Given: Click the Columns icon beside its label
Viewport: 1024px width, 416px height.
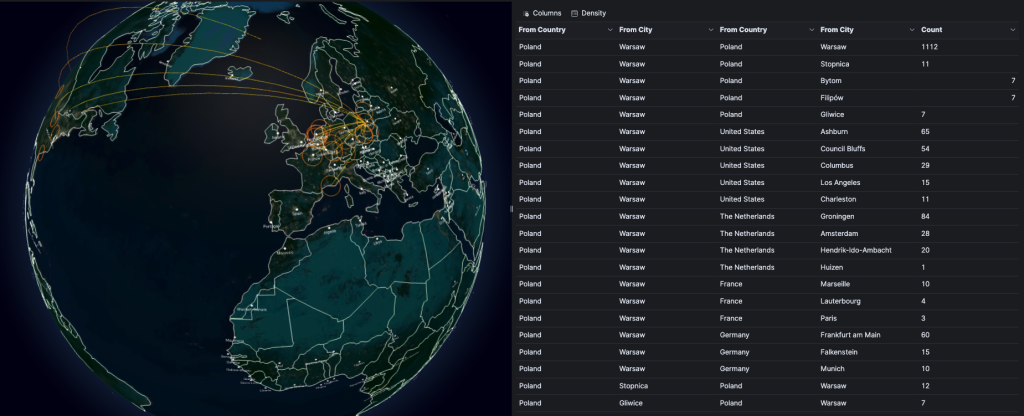Looking at the screenshot, I should (526, 14).
